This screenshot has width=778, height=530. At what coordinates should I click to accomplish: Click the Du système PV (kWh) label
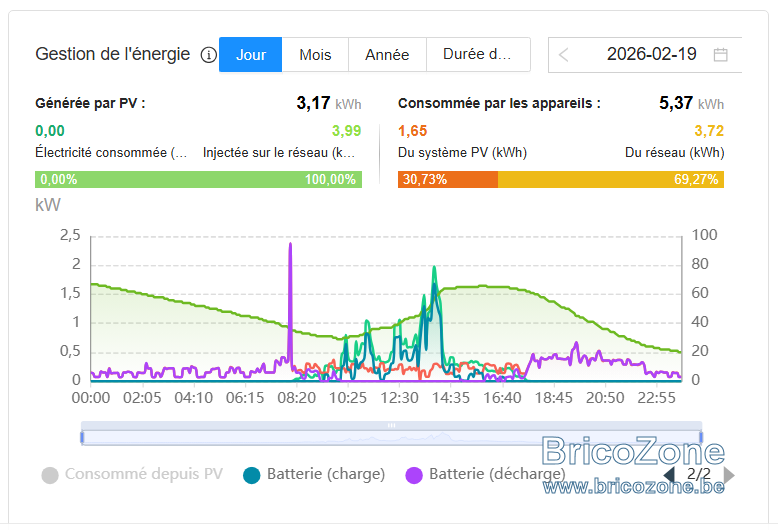coord(462,153)
